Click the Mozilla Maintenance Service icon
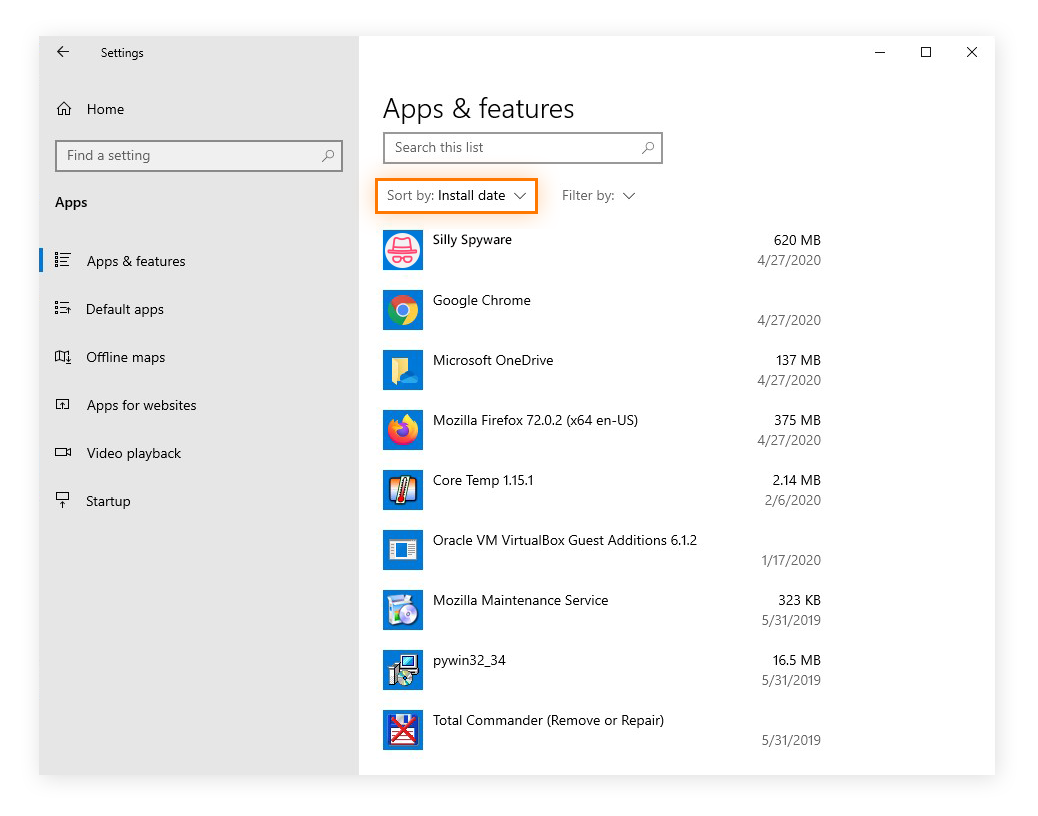 click(x=402, y=610)
